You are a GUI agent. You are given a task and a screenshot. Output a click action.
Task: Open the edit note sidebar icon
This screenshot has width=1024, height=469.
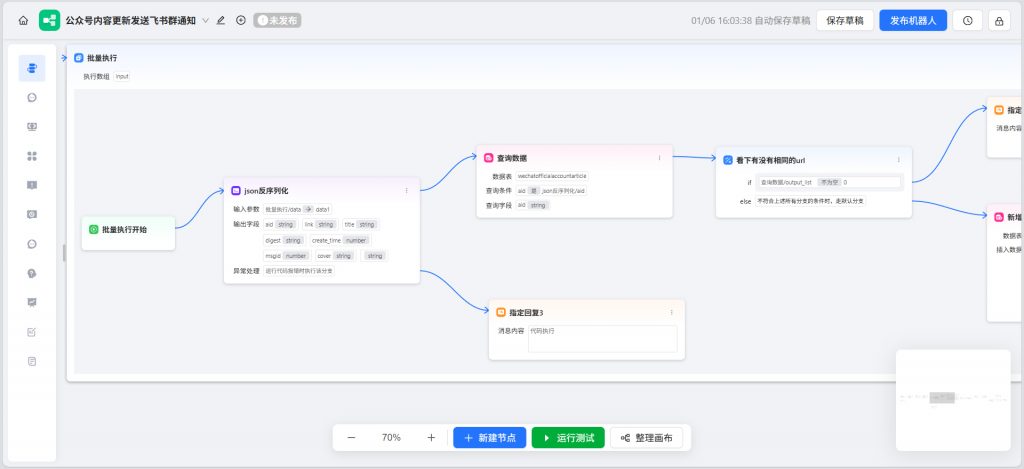(x=32, y=332)
